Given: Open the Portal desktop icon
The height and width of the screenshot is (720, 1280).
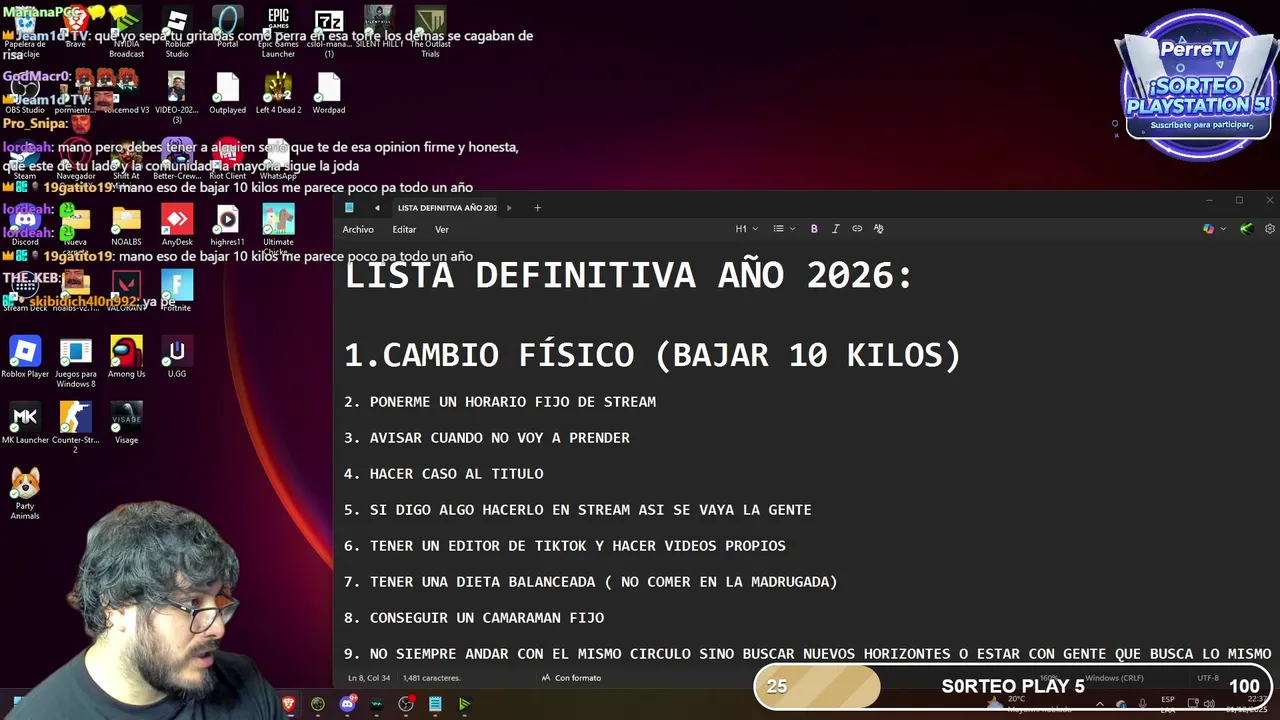Looking at the screenshot, I should (228, 28).
